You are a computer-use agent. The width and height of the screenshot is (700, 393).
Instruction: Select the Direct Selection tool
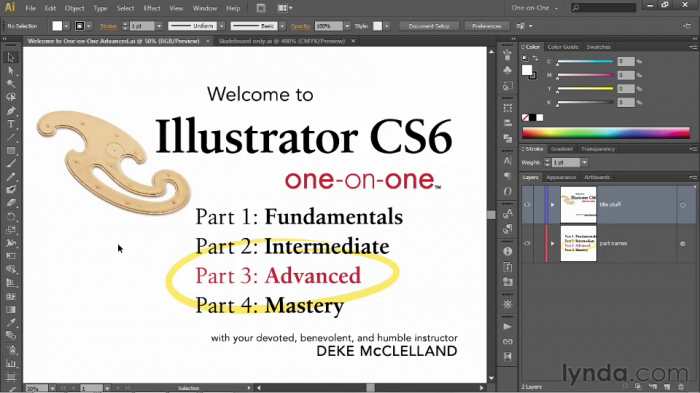tap(11, 71)
